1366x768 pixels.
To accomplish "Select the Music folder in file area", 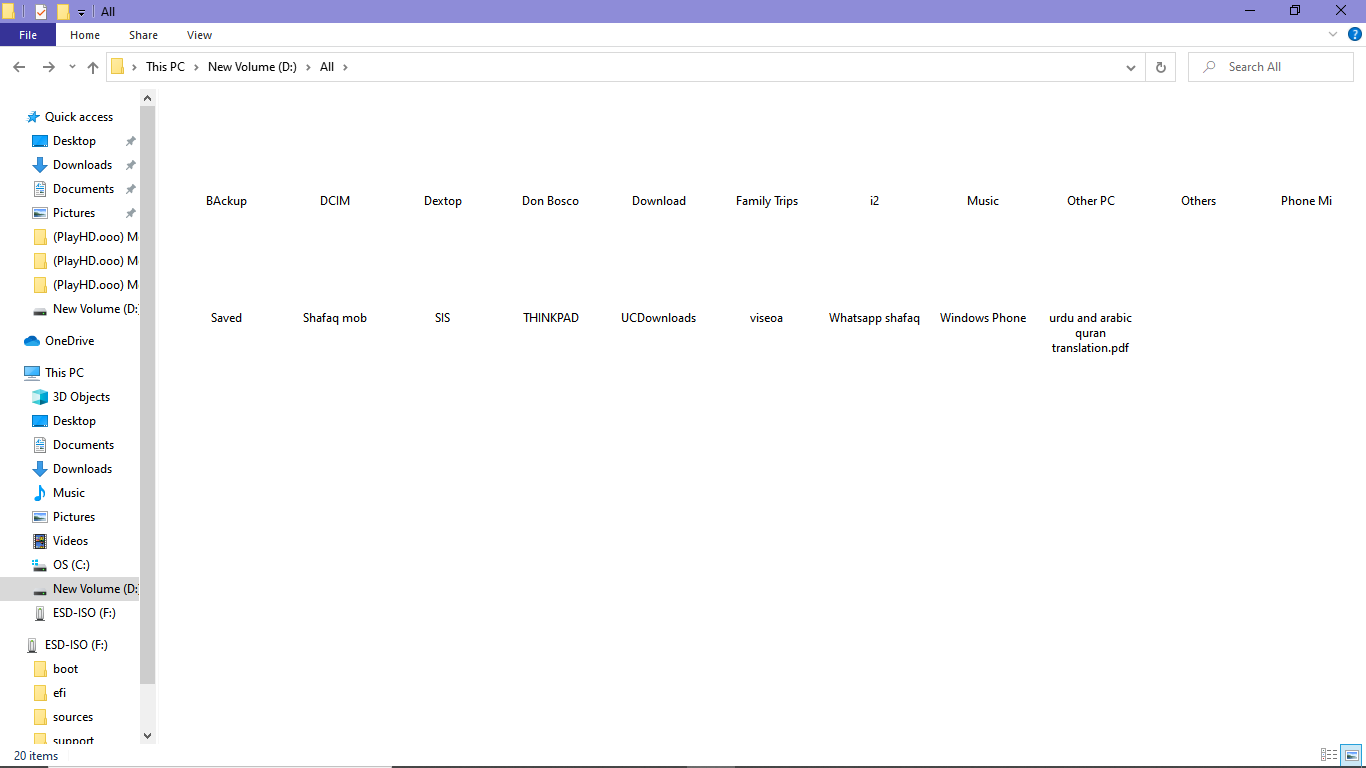I will [983, 201].
